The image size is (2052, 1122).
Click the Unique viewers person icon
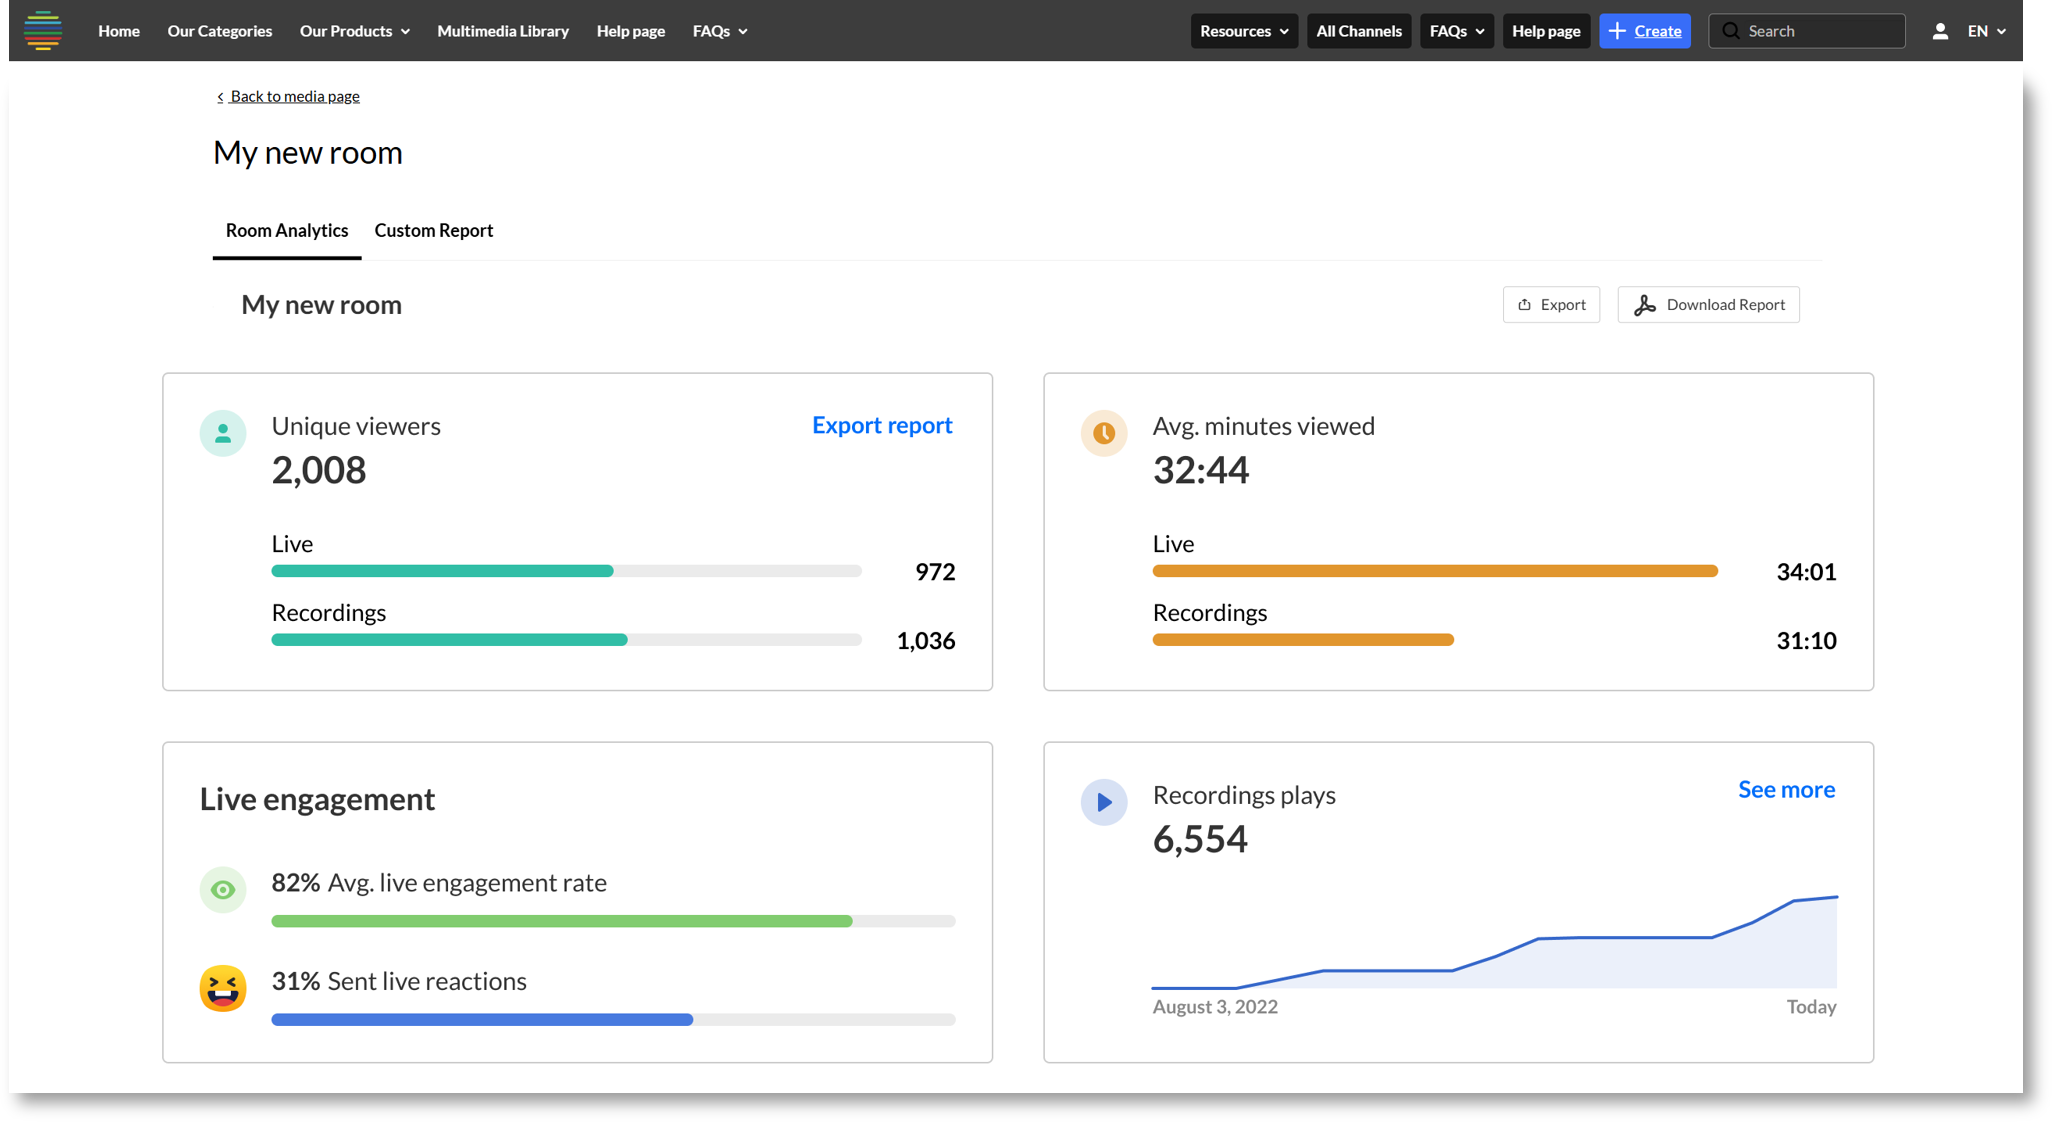[223, 433]
